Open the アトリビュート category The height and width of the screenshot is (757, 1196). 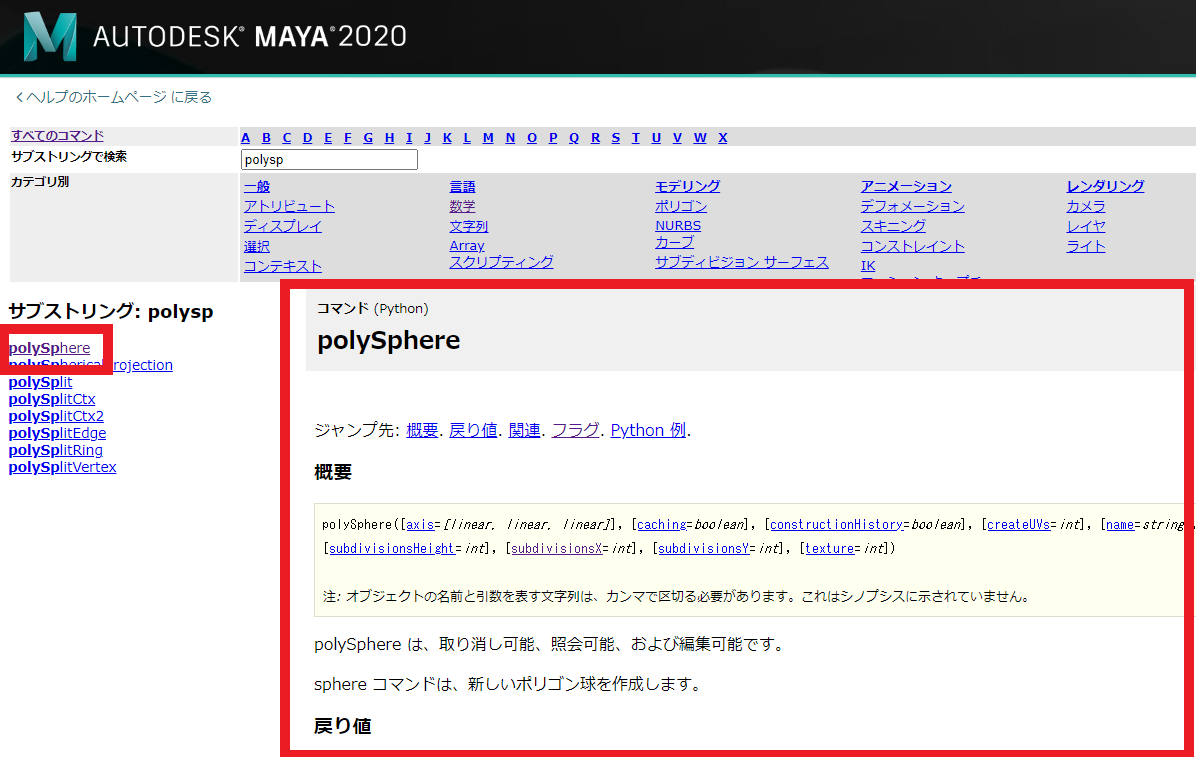tap(289, 206)
